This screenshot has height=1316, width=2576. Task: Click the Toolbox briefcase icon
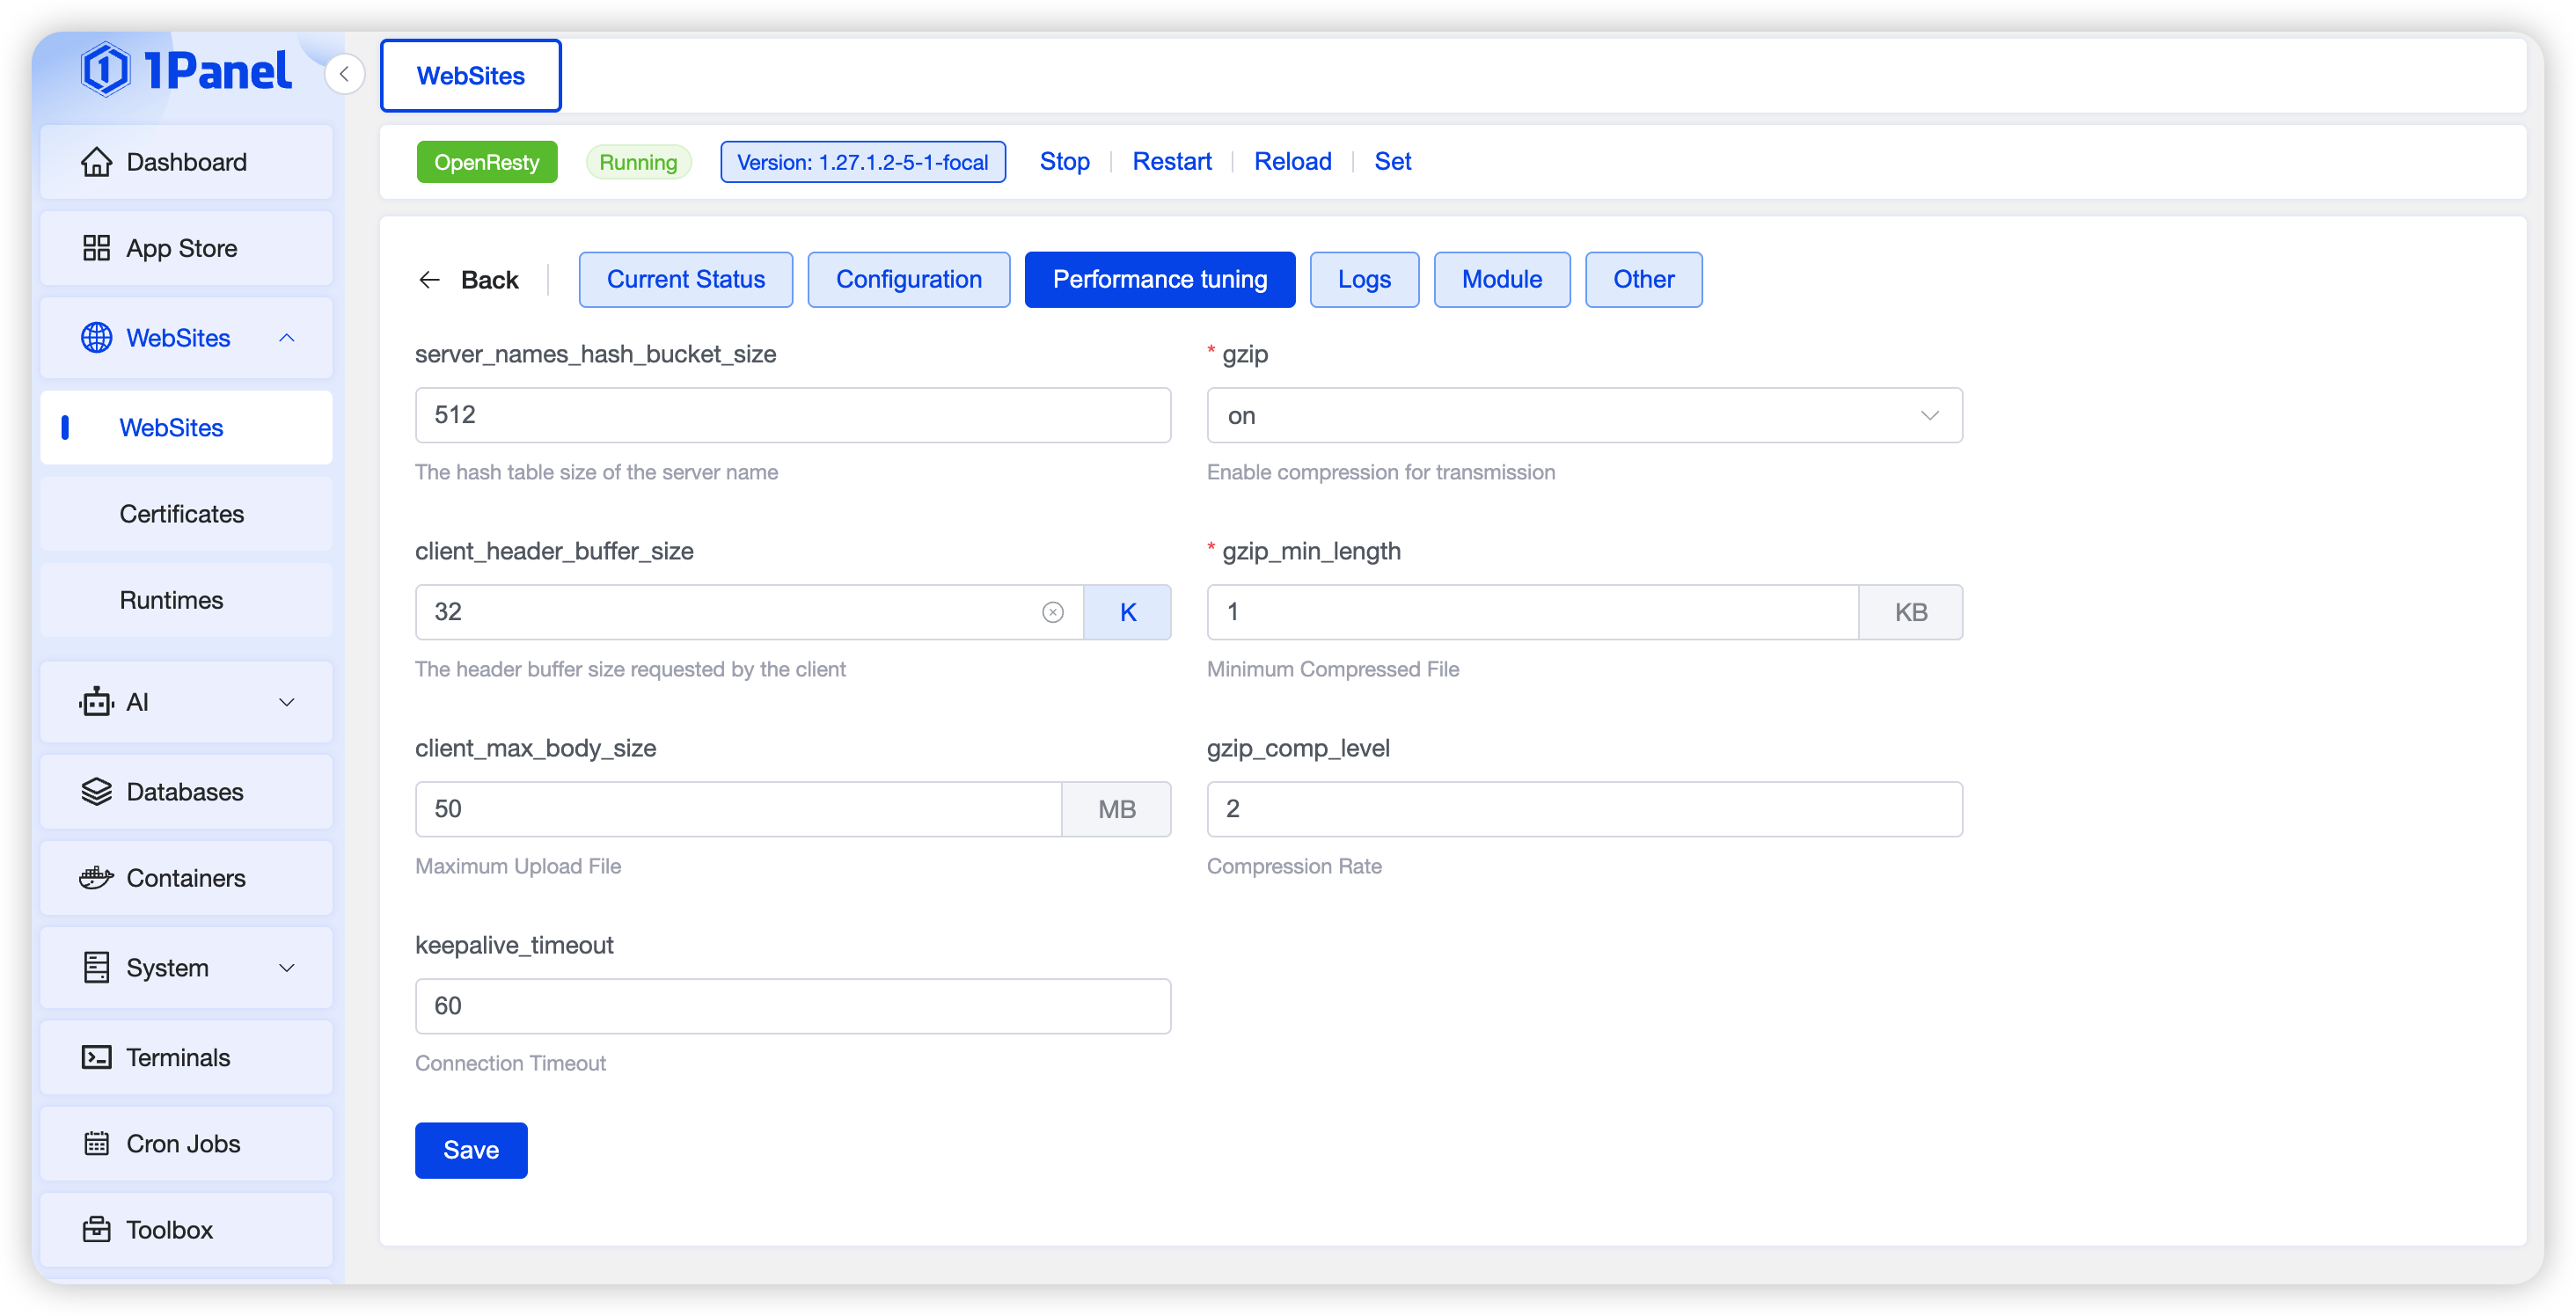96,1229
